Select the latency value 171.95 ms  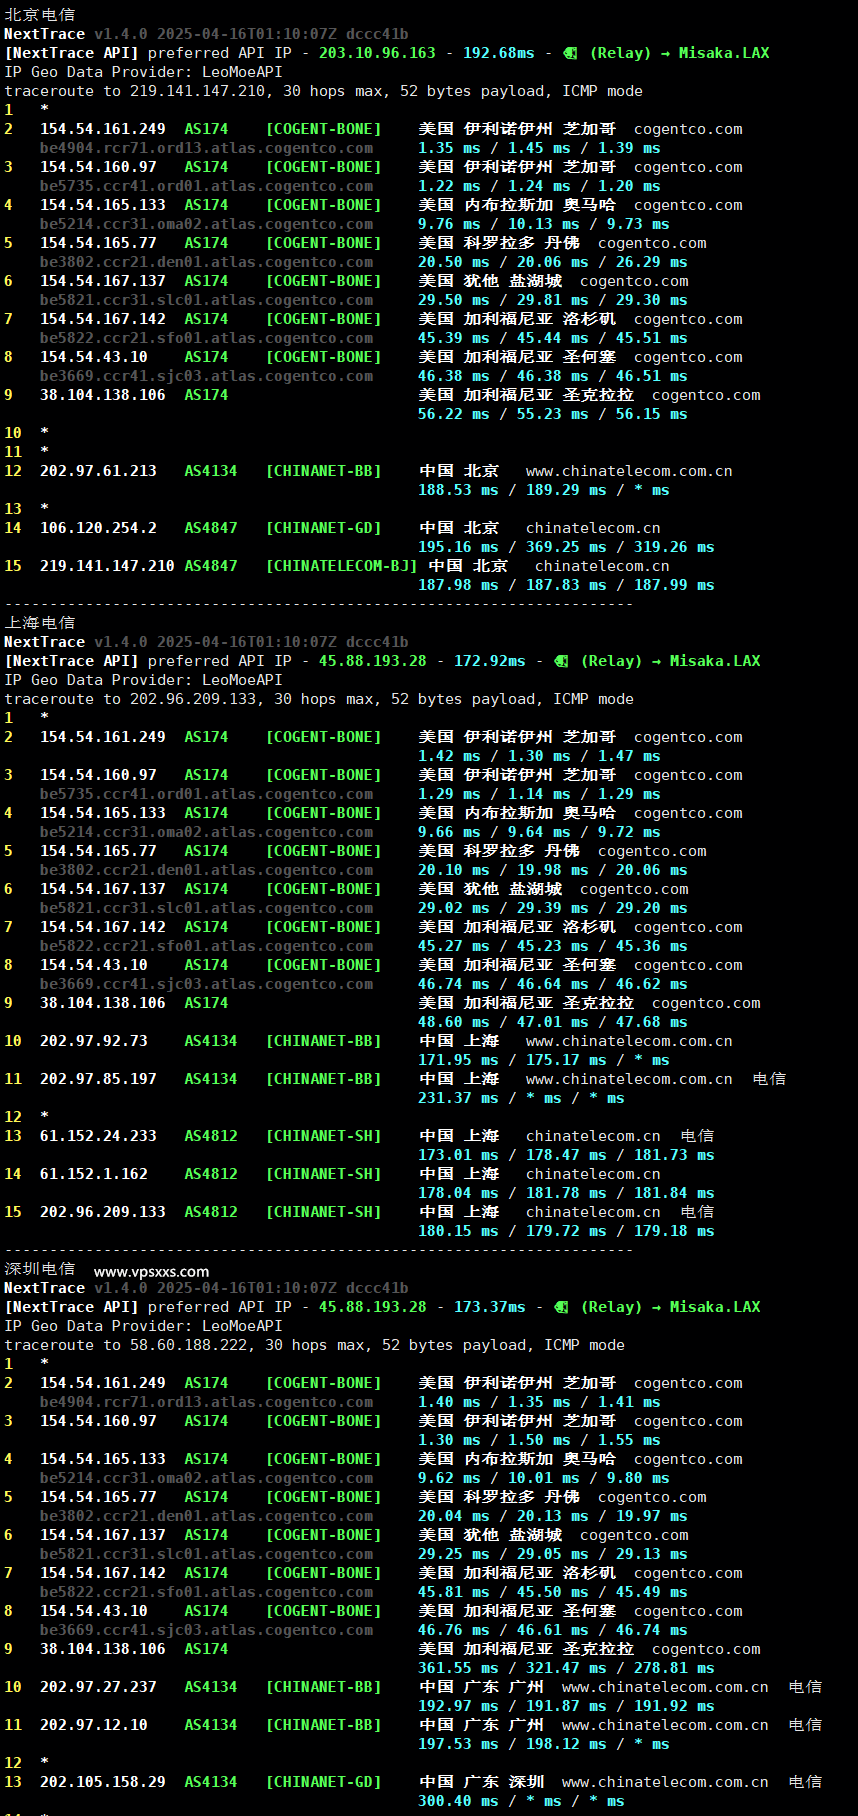coord(458,1060)
